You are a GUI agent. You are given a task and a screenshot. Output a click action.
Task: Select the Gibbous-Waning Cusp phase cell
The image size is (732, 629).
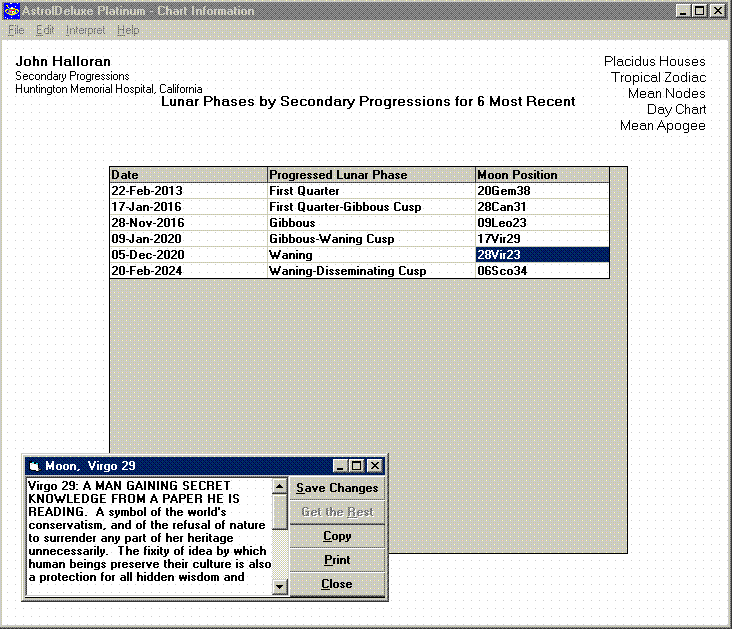[x=371, y=239]
